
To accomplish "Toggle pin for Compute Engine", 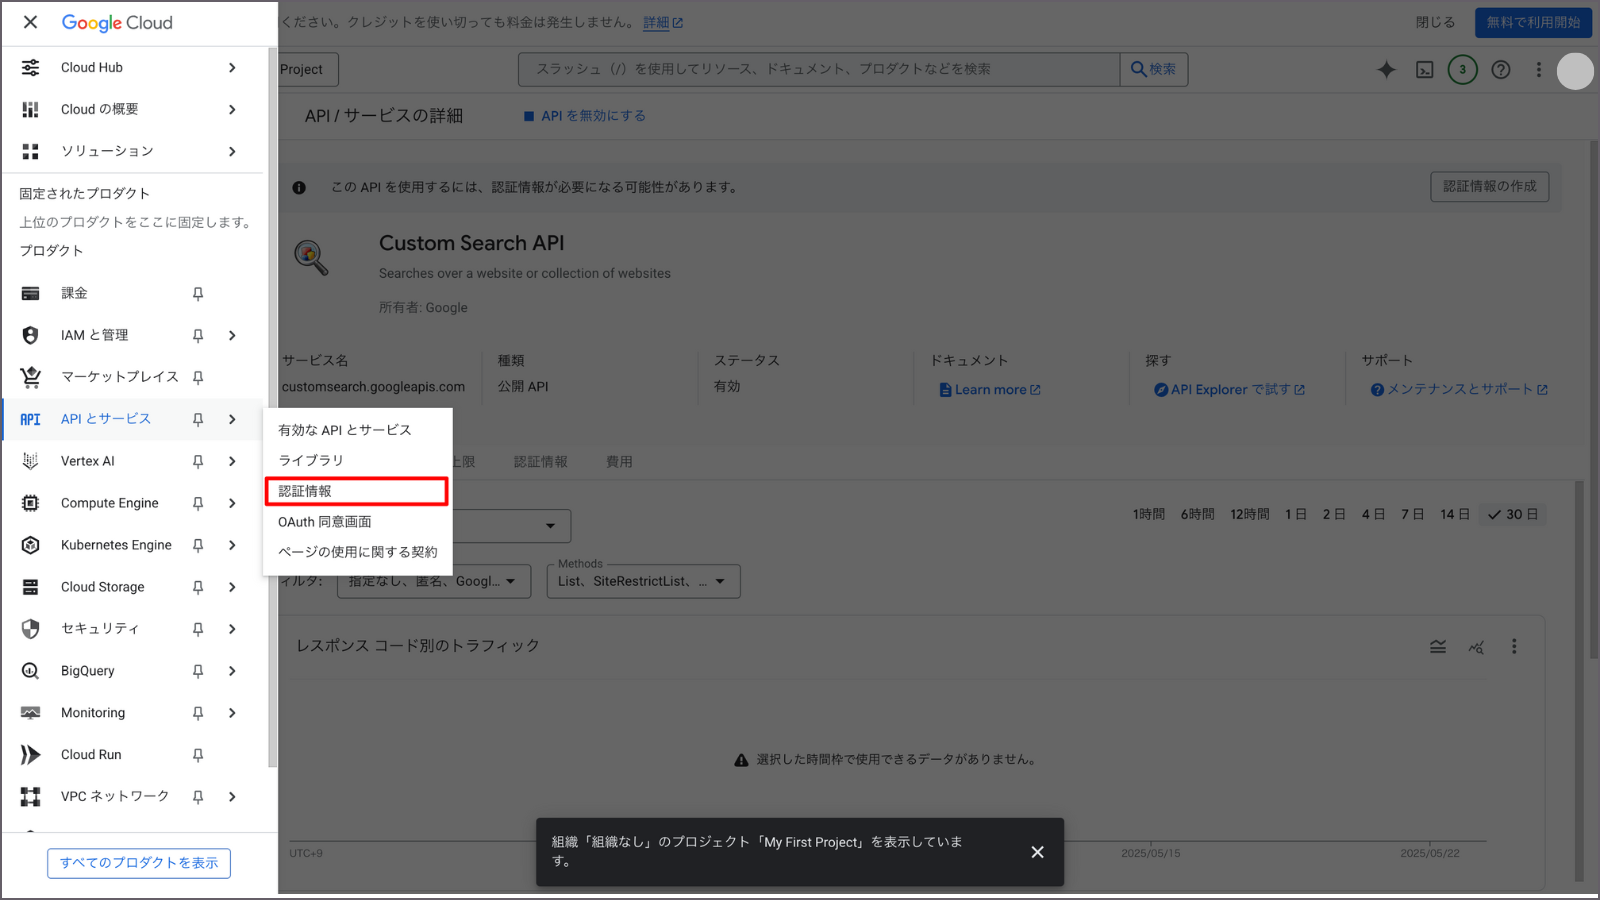I will pos(198,503).
